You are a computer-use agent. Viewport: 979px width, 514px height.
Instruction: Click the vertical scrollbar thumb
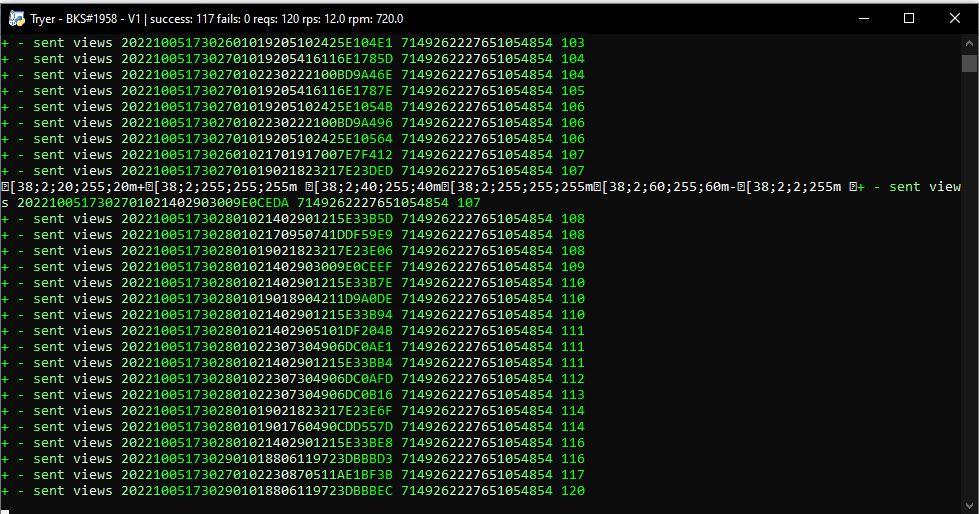pyautogui.click(x=969, y=63)
